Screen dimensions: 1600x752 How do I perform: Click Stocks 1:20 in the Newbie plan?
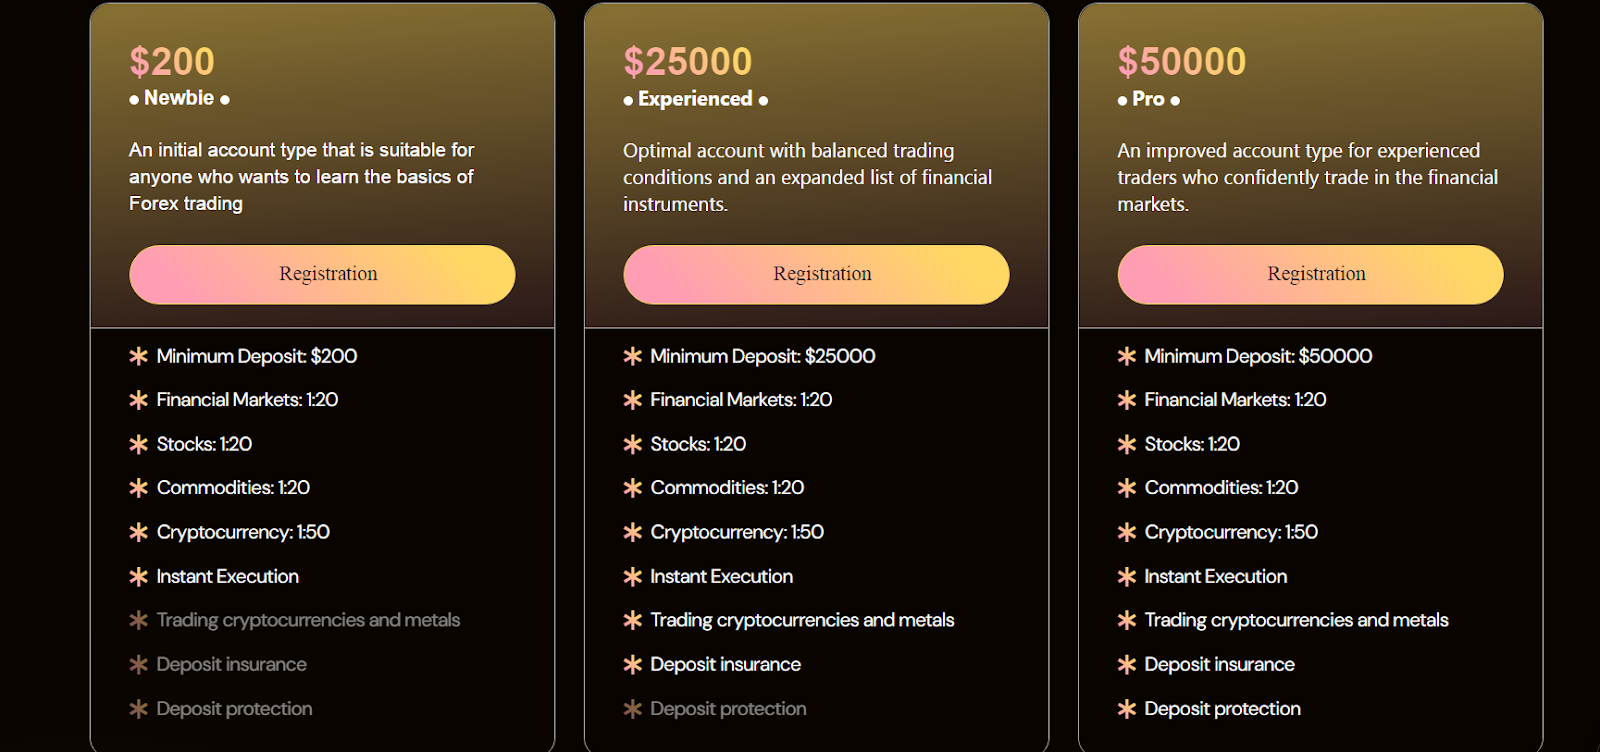(204, 444)
